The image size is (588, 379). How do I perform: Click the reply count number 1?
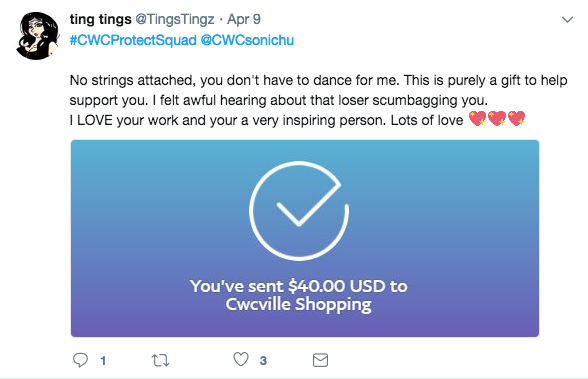click(x=103, y=361)
